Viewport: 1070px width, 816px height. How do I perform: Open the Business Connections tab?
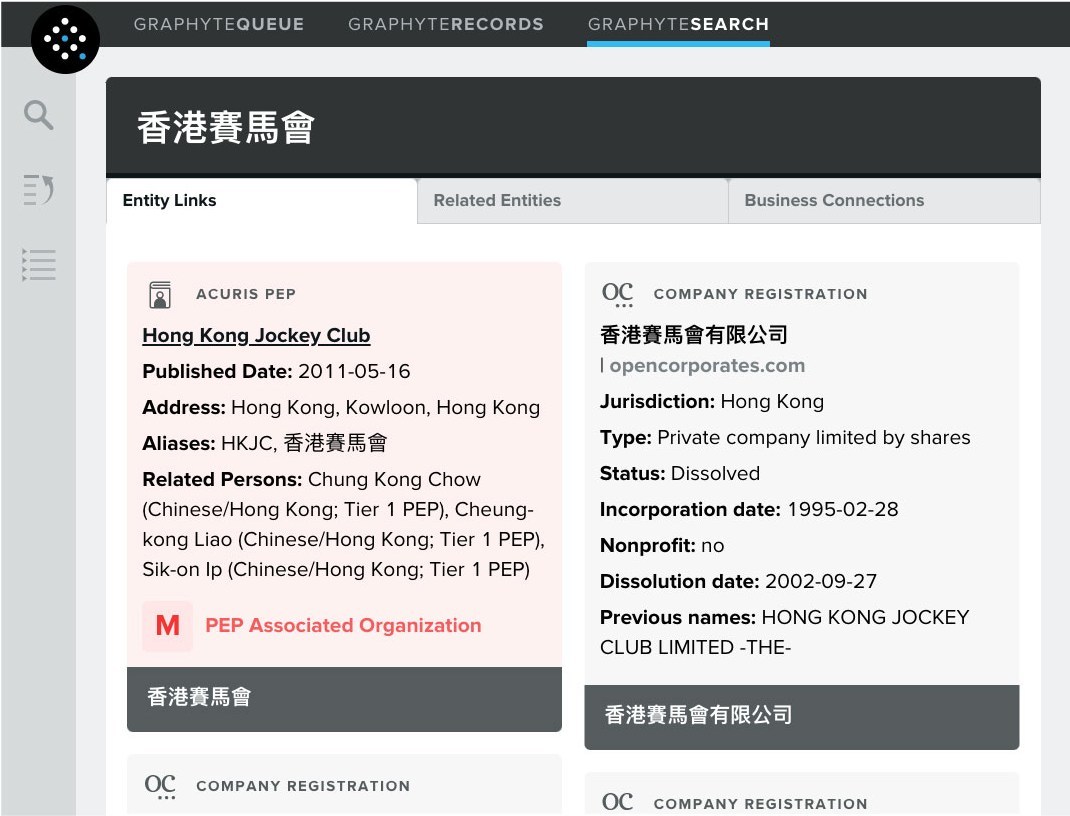[834, 201]
